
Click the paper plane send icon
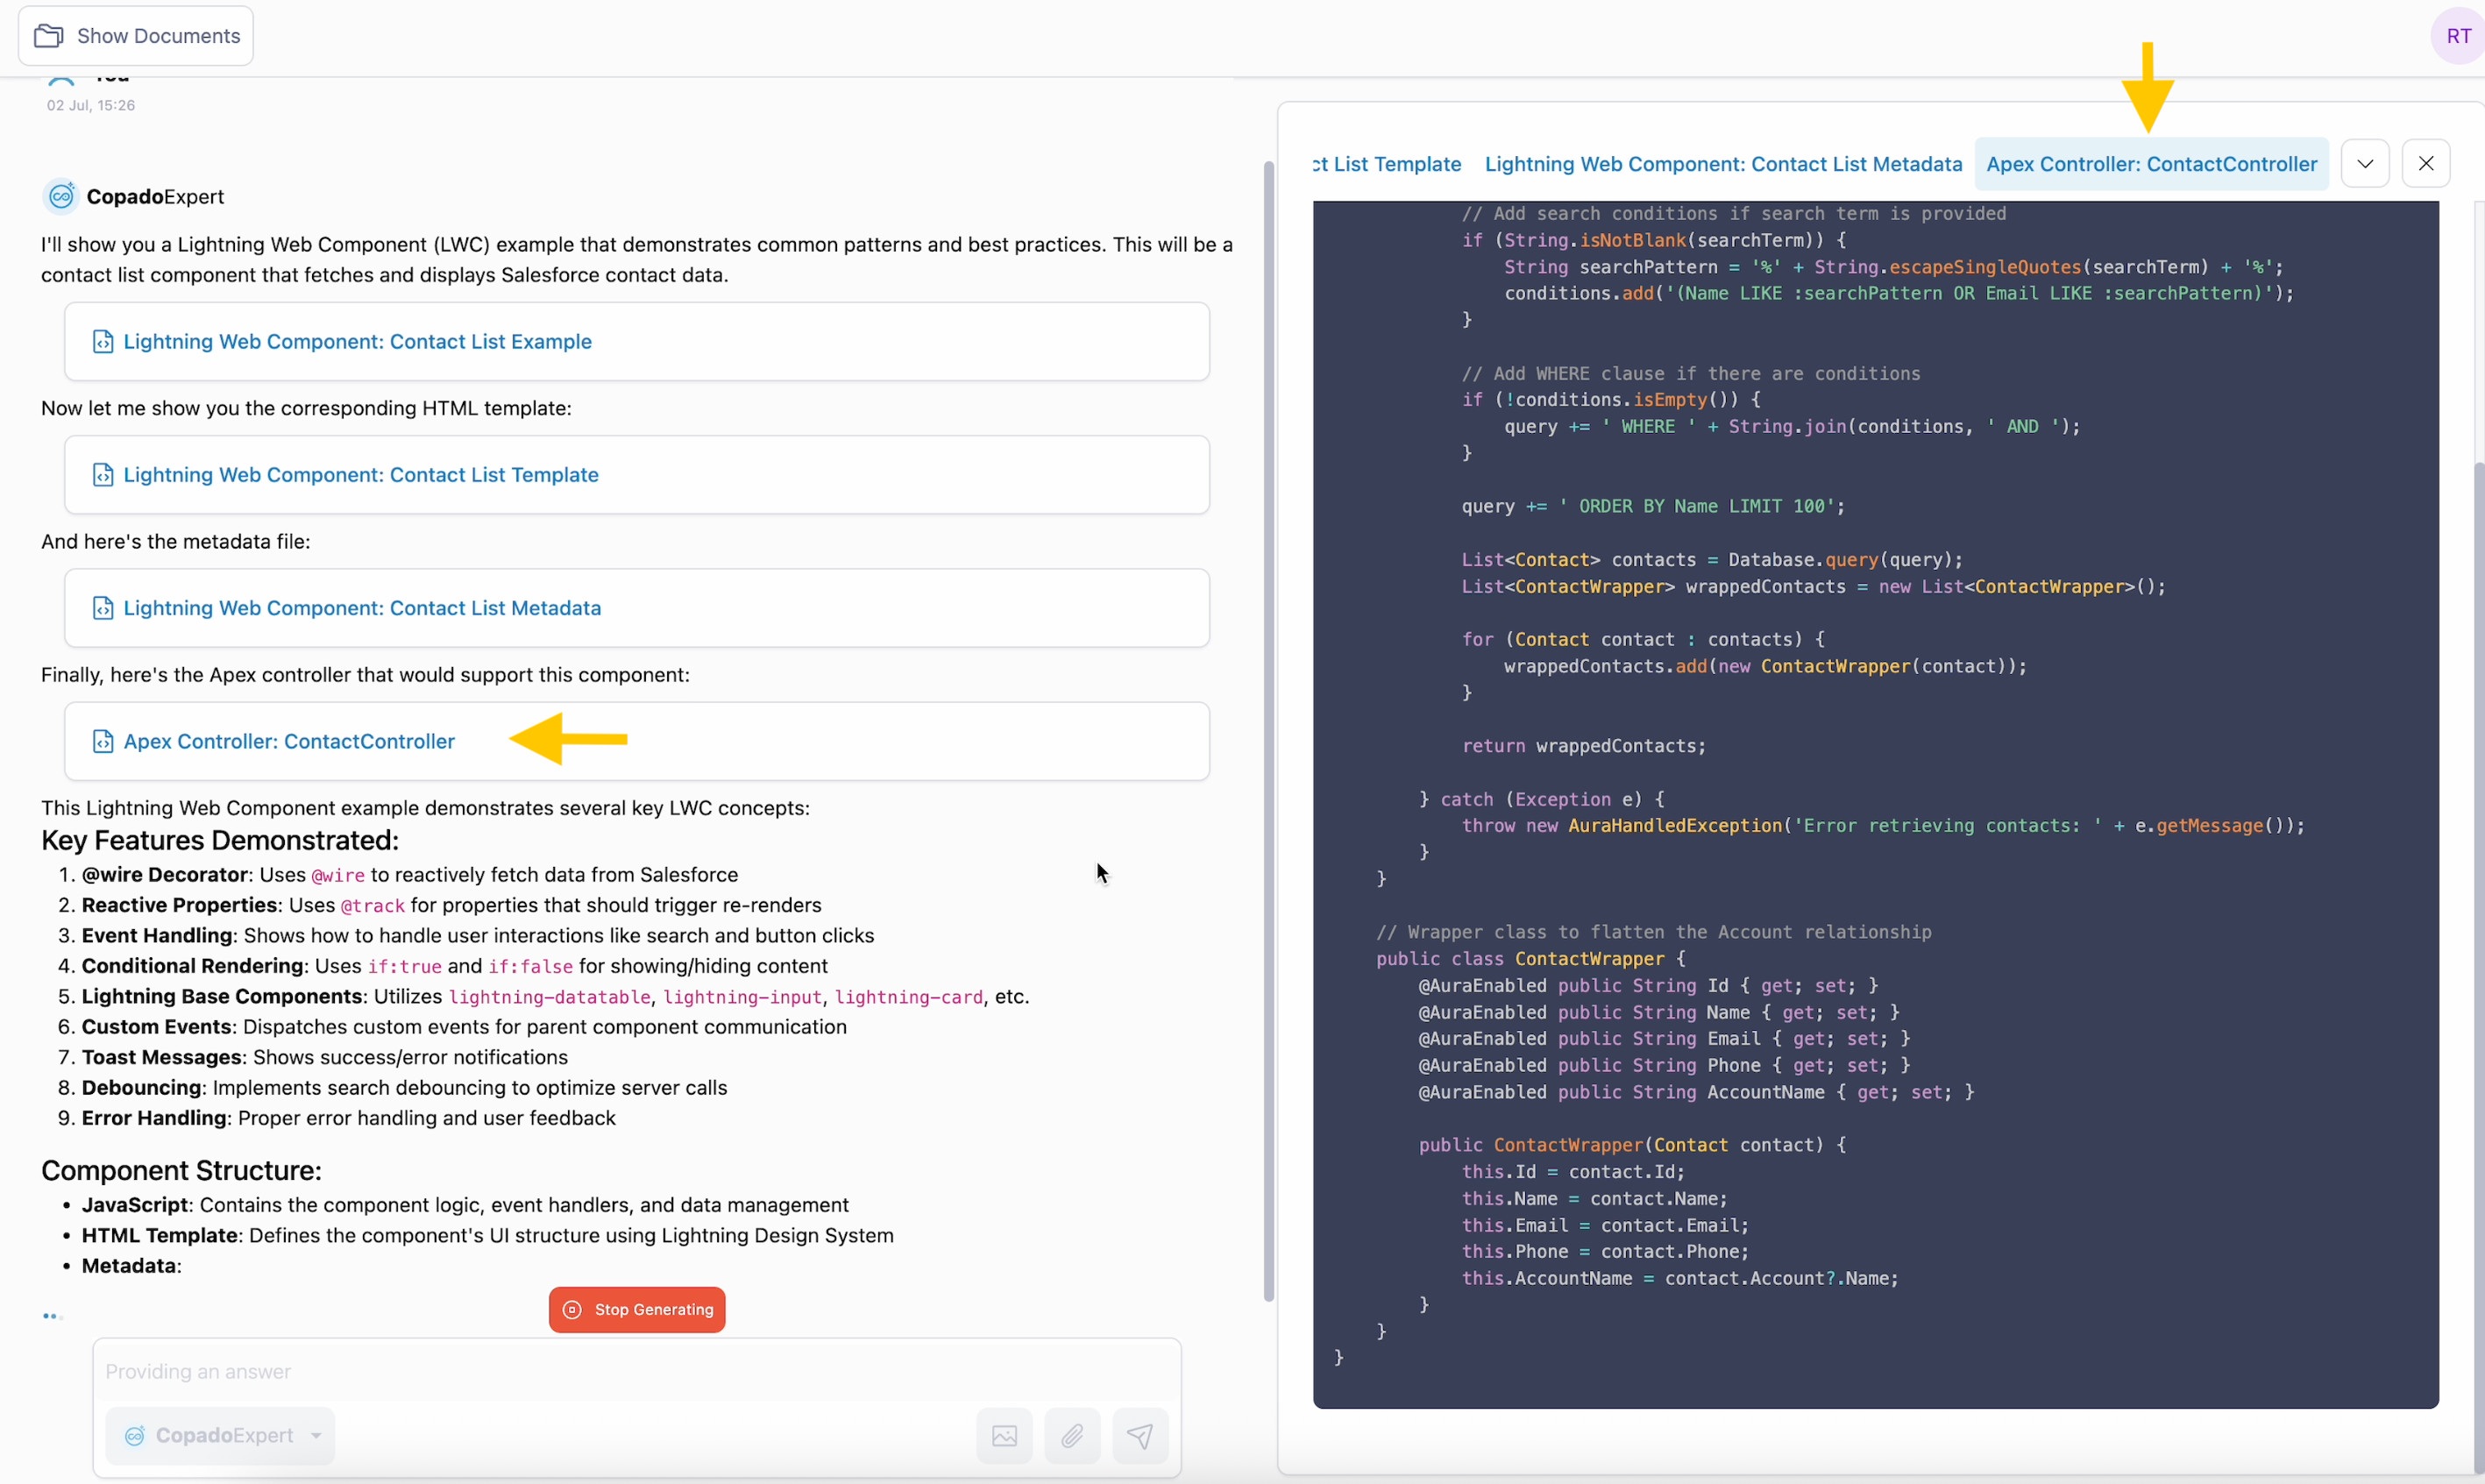[1140, 1436]
